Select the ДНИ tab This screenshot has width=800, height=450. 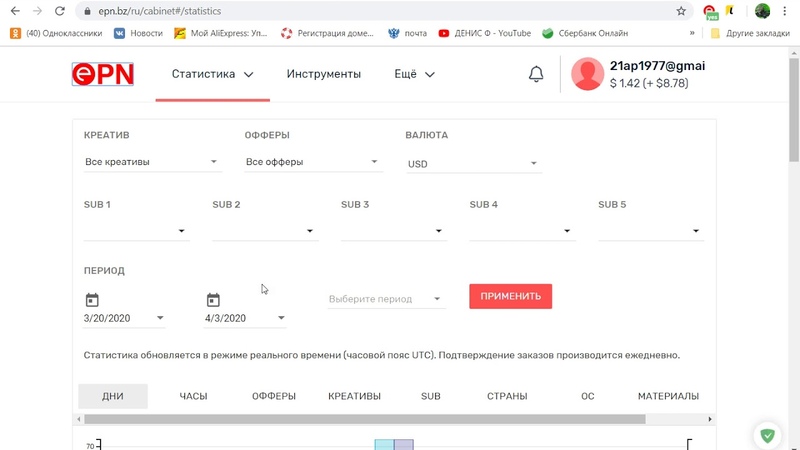113,396
